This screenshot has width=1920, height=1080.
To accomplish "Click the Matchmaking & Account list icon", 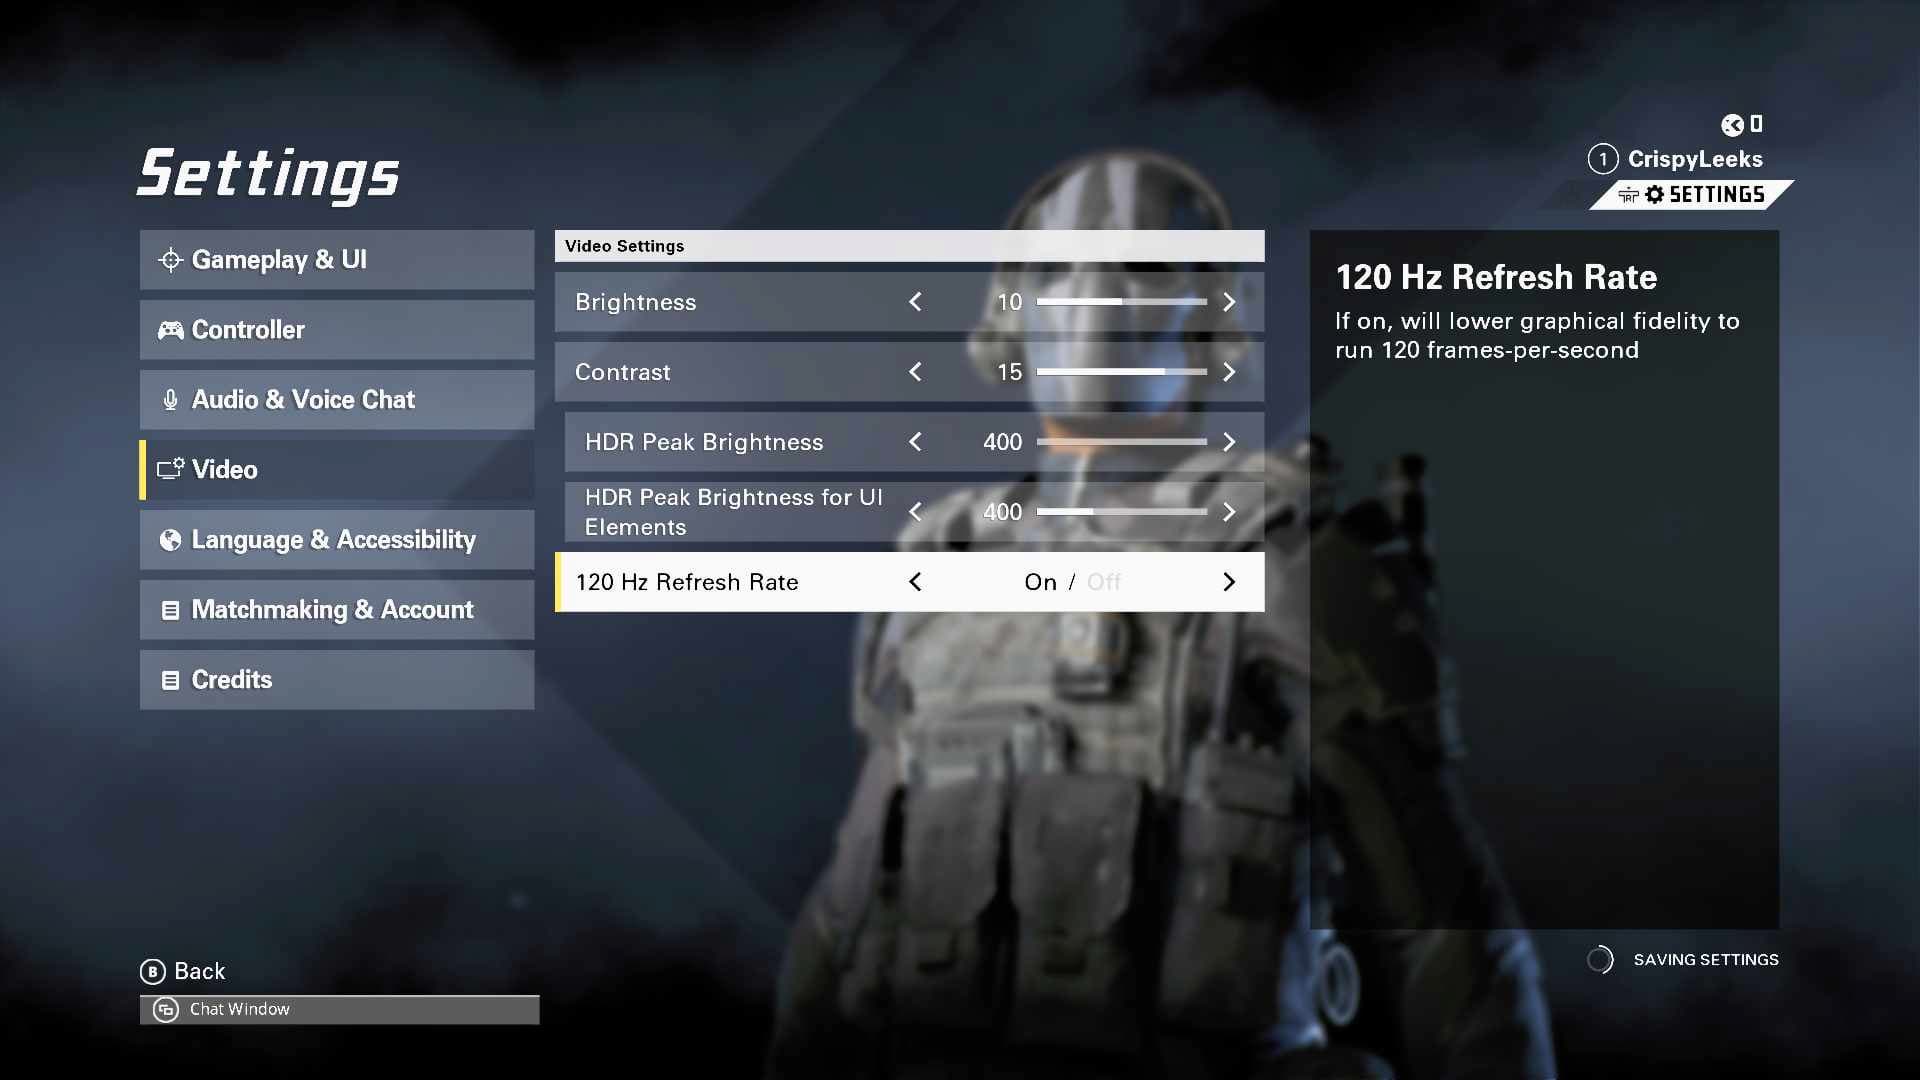I will [x=169, y=609].
